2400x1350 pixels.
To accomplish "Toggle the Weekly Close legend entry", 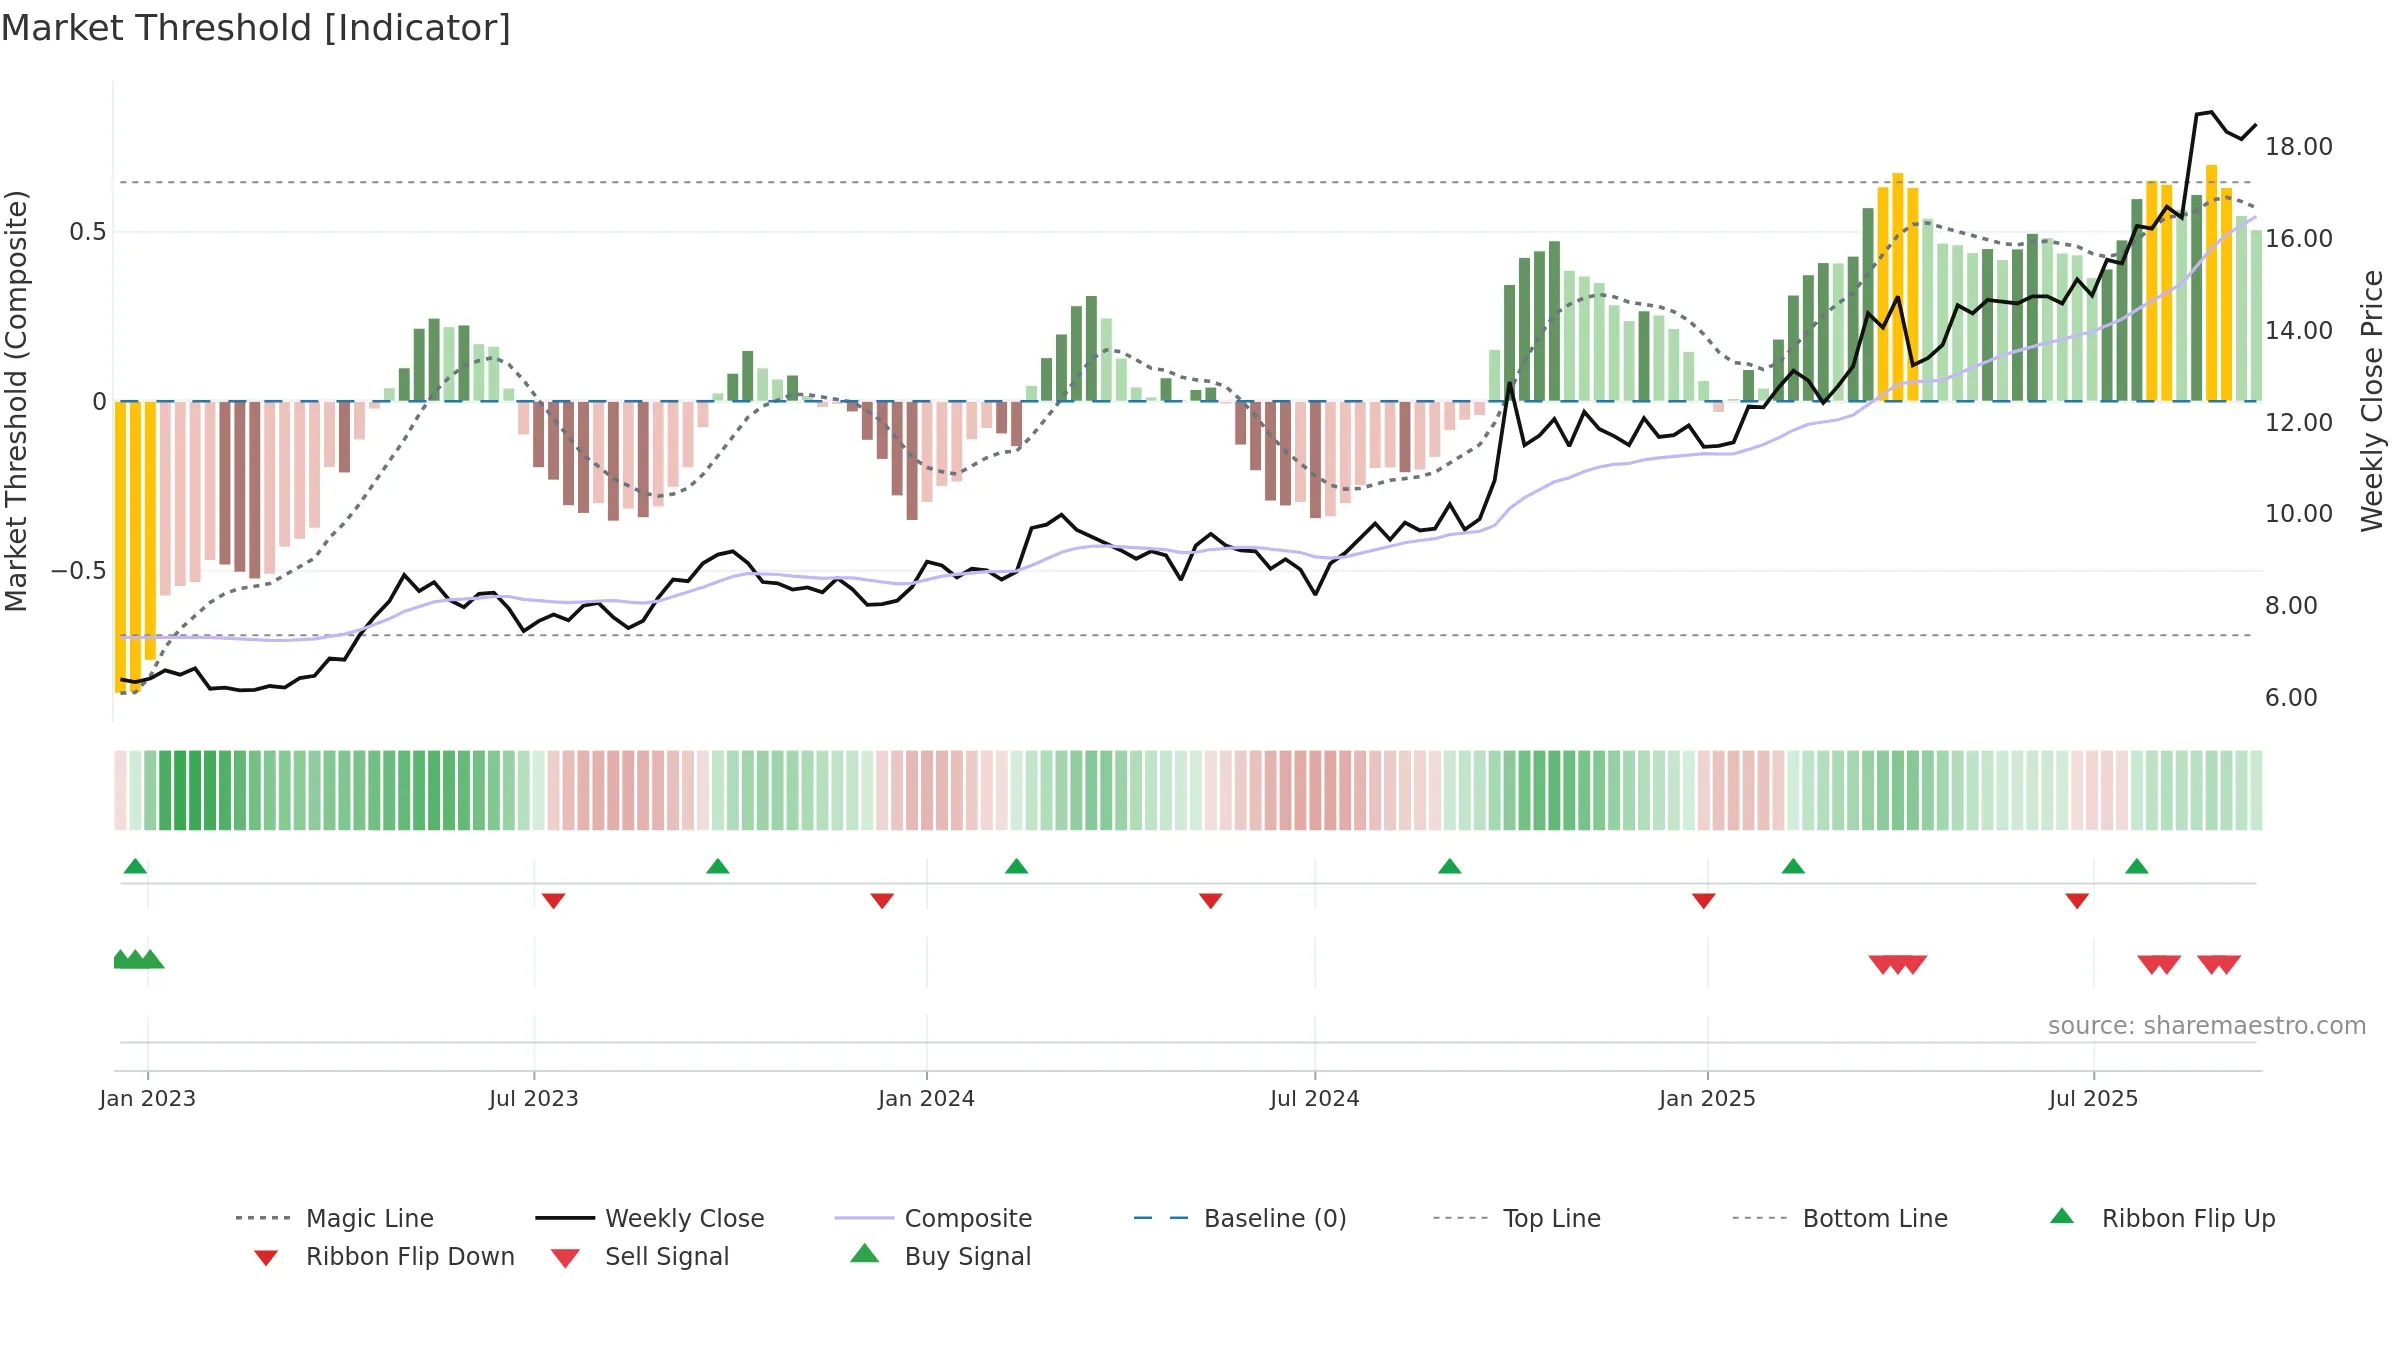I will (x=650, y=1218).
